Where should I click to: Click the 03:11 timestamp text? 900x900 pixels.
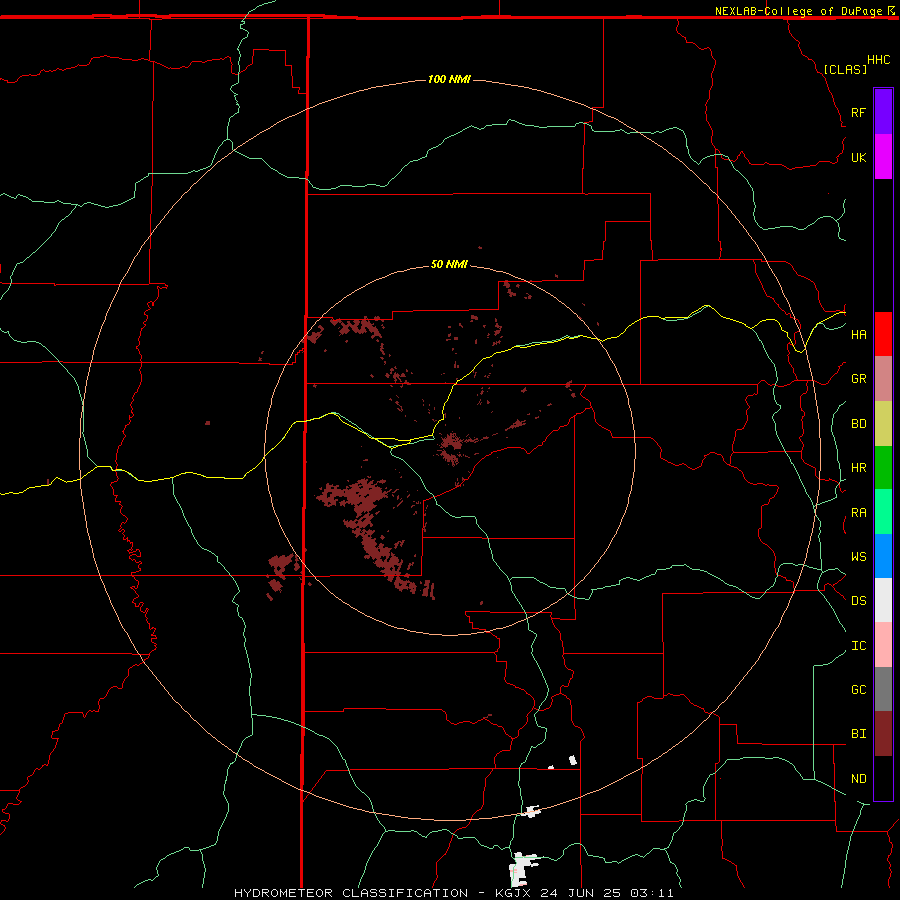pos(651,893)
